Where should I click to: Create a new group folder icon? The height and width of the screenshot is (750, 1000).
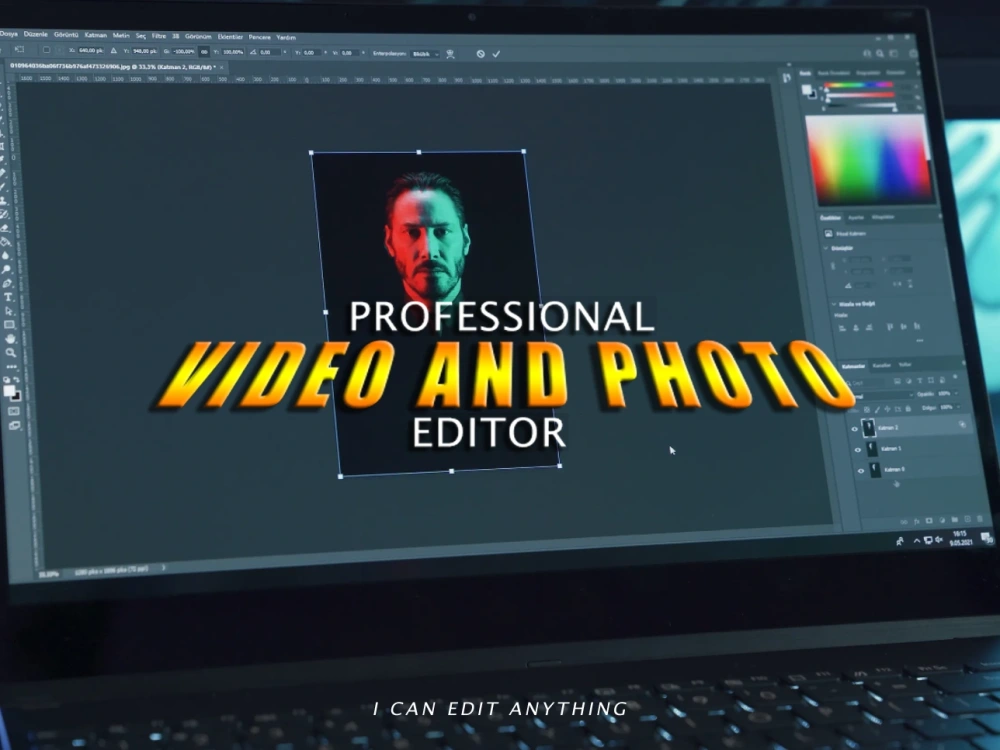coord(955,520)
